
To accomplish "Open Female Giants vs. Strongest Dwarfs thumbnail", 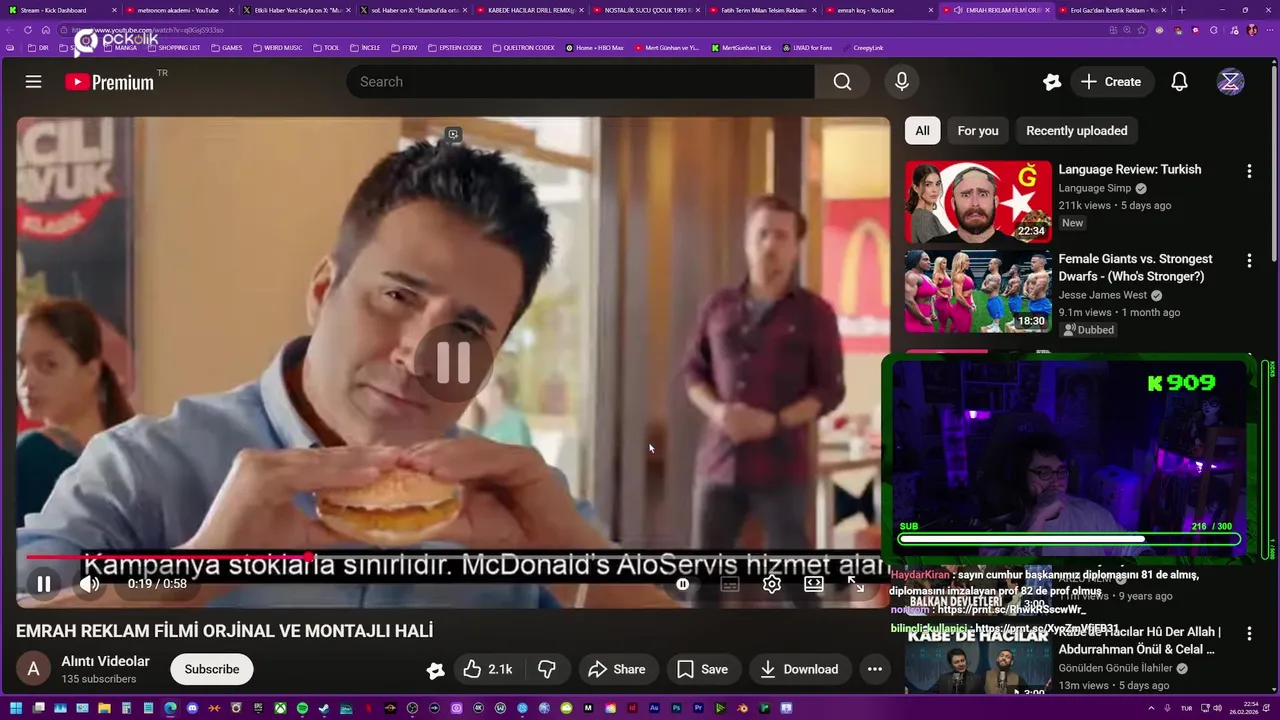I will point(978,291).
